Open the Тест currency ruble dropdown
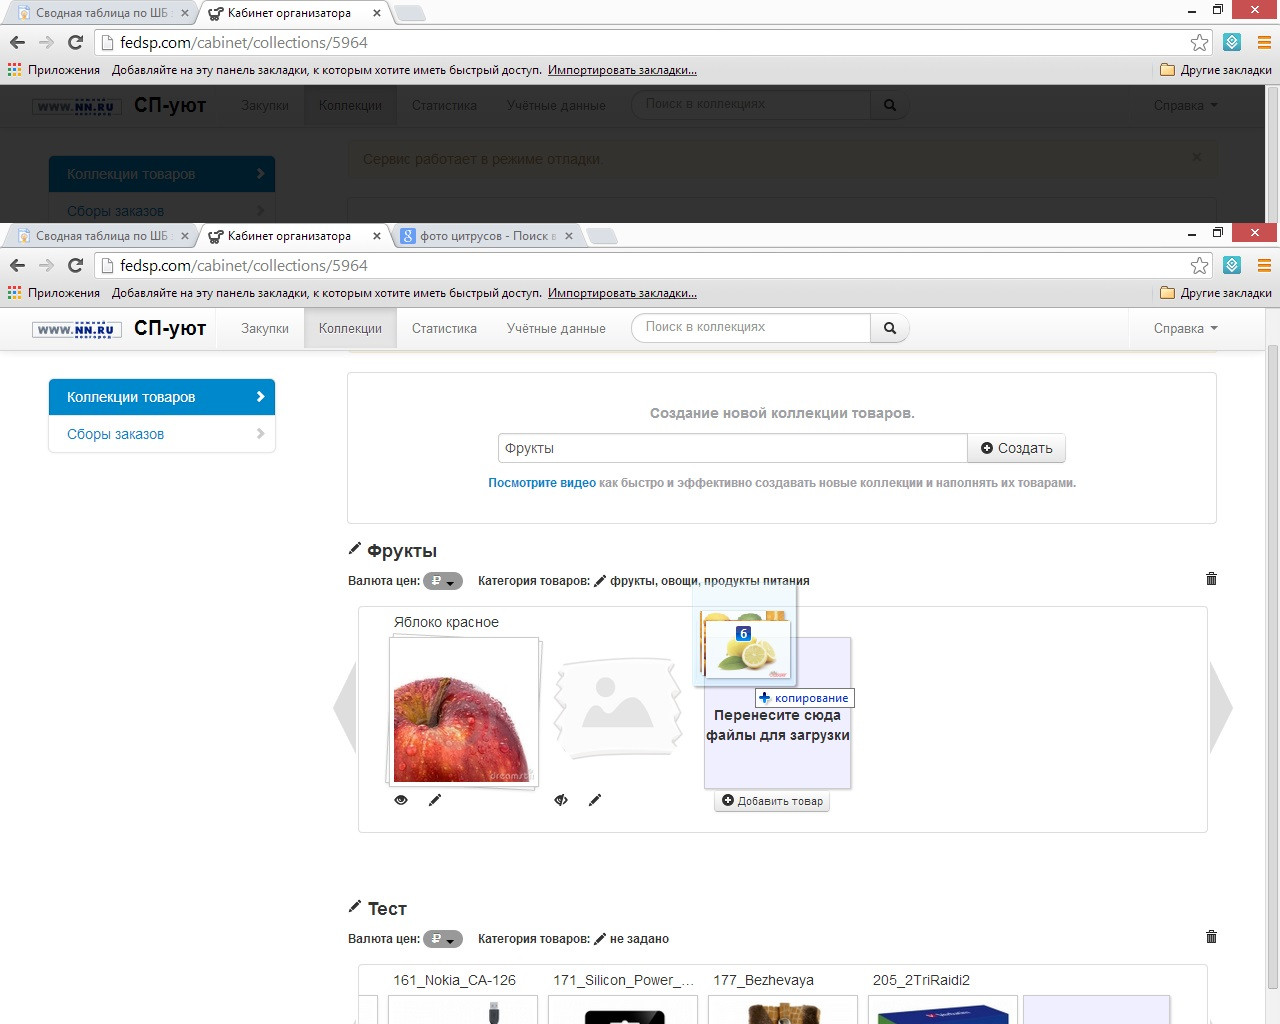 click(x=442, y=939)
